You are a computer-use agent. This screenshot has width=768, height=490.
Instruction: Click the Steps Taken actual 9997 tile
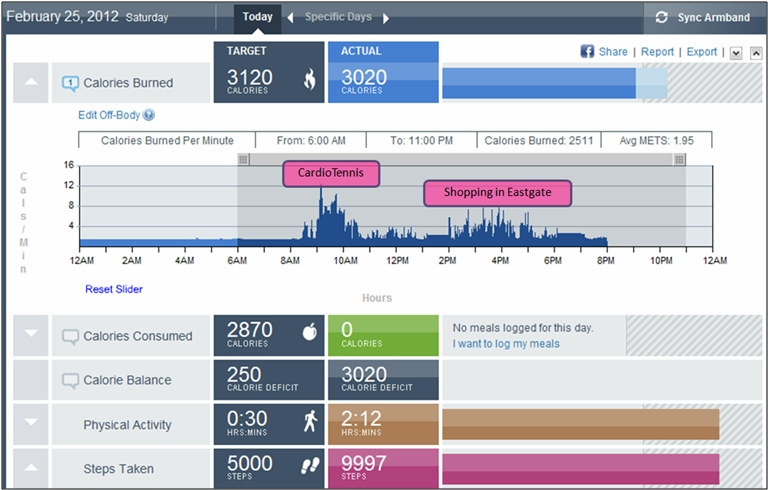(383, 468)
